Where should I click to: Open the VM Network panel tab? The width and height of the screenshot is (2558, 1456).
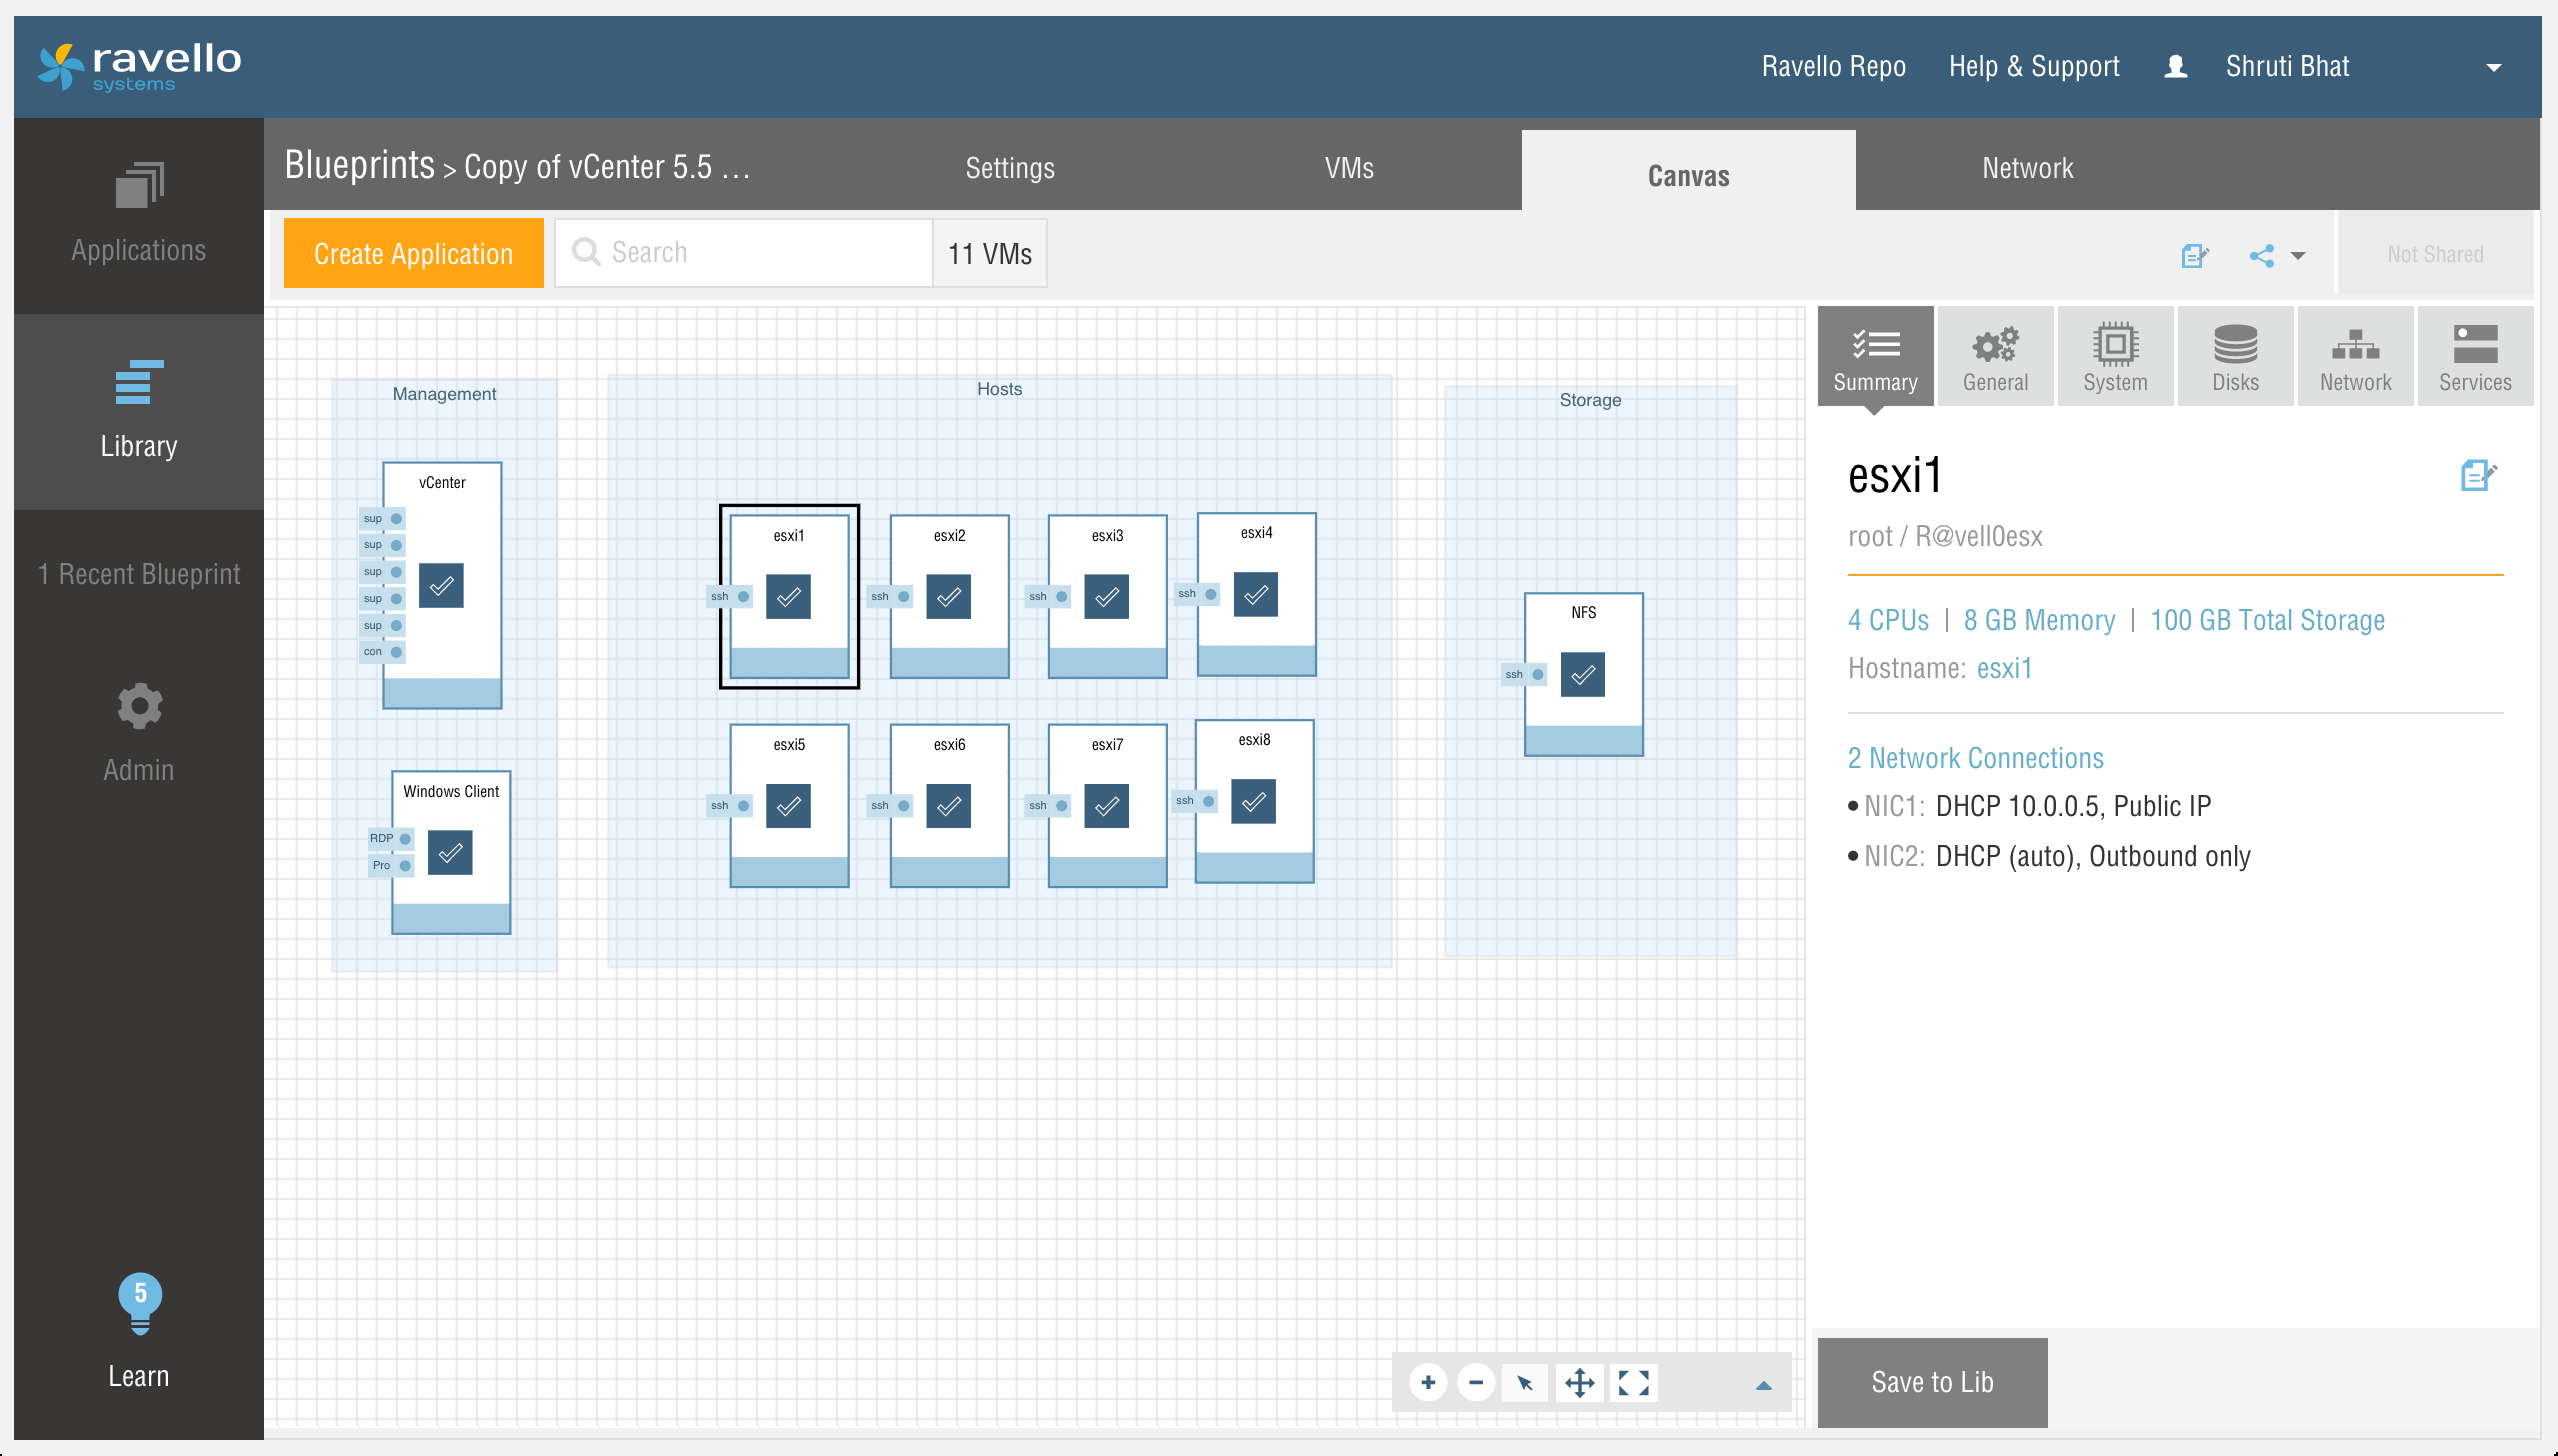point(2355,357)
